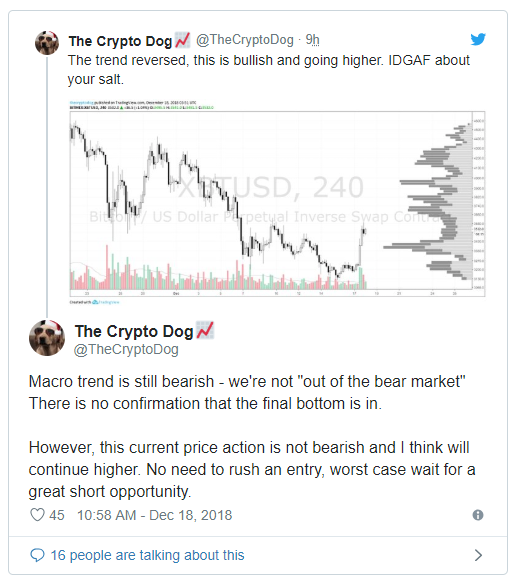The width and height of the screenshot is (523, 582).
Task: Open @TheCryptoDog handle in quoted tweet
Action: pos(245,40)
